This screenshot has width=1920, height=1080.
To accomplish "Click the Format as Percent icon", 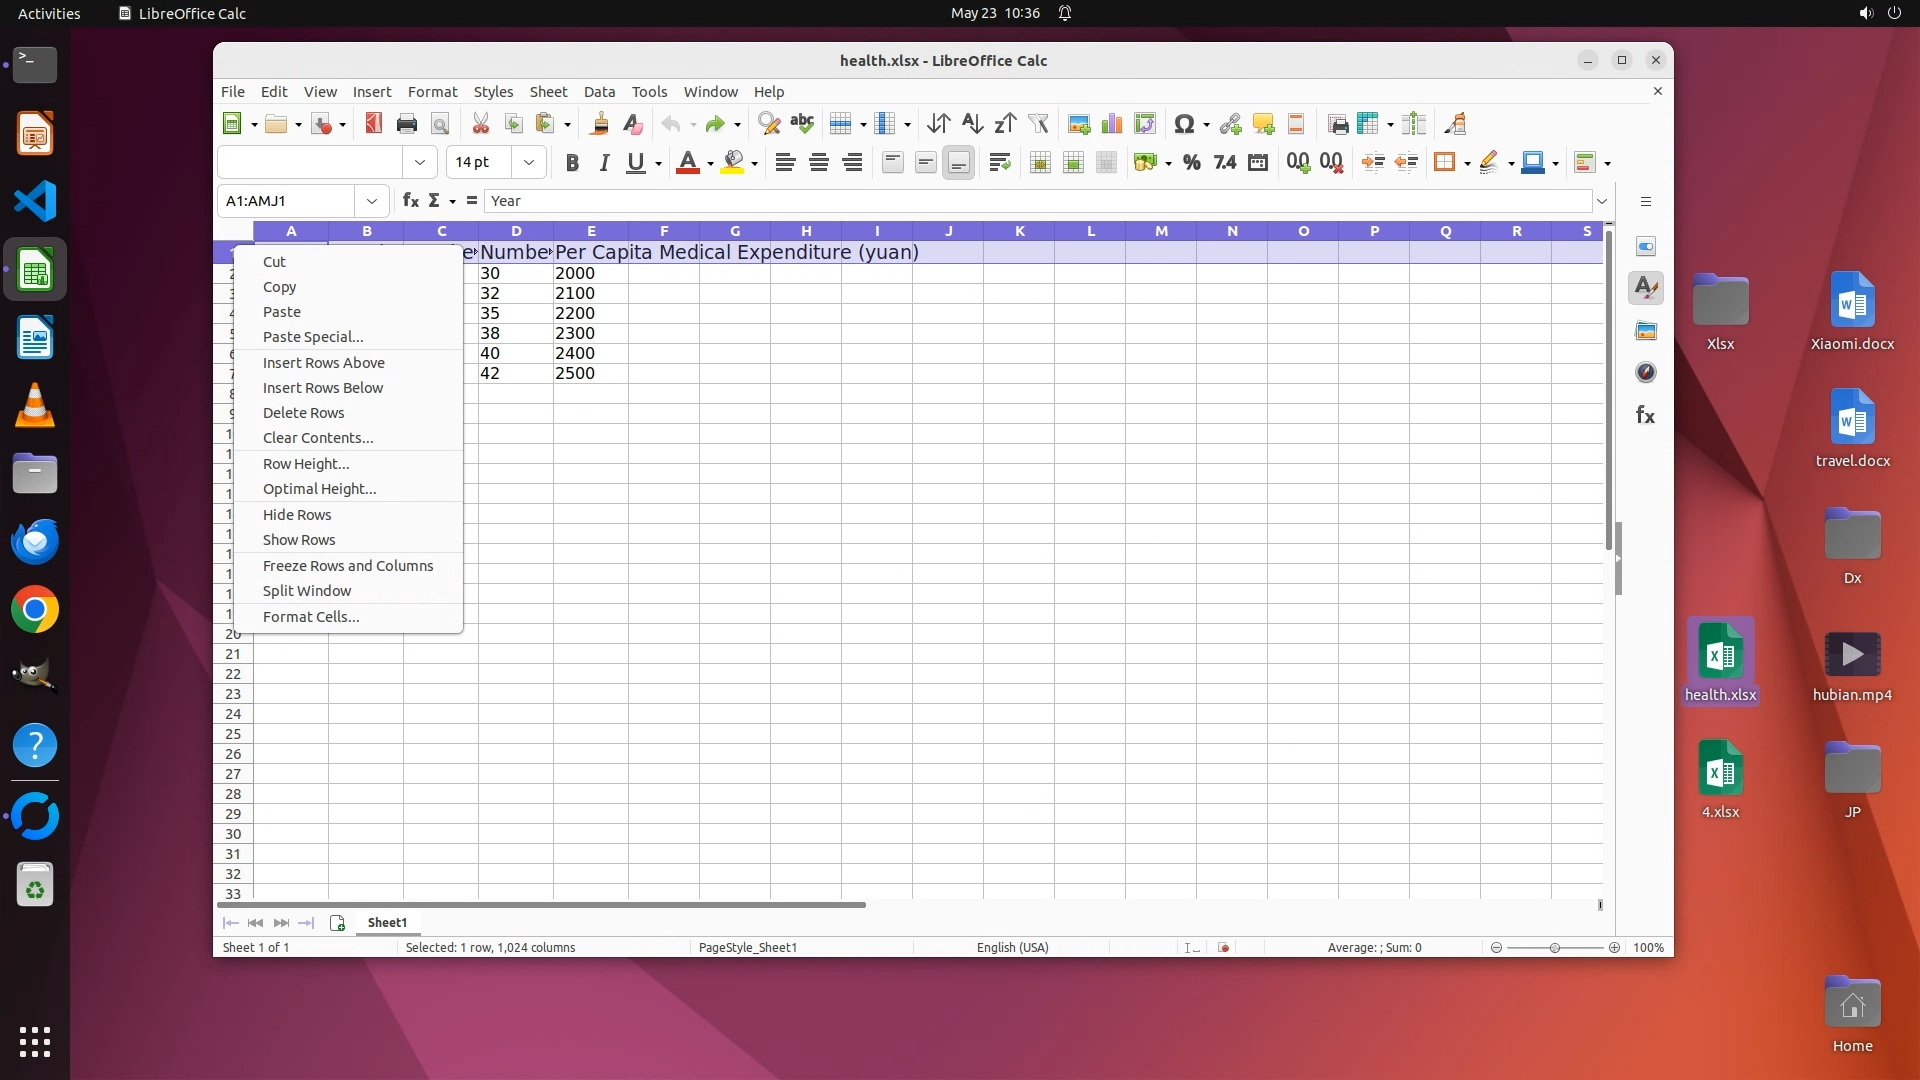I will point(1191,163).
